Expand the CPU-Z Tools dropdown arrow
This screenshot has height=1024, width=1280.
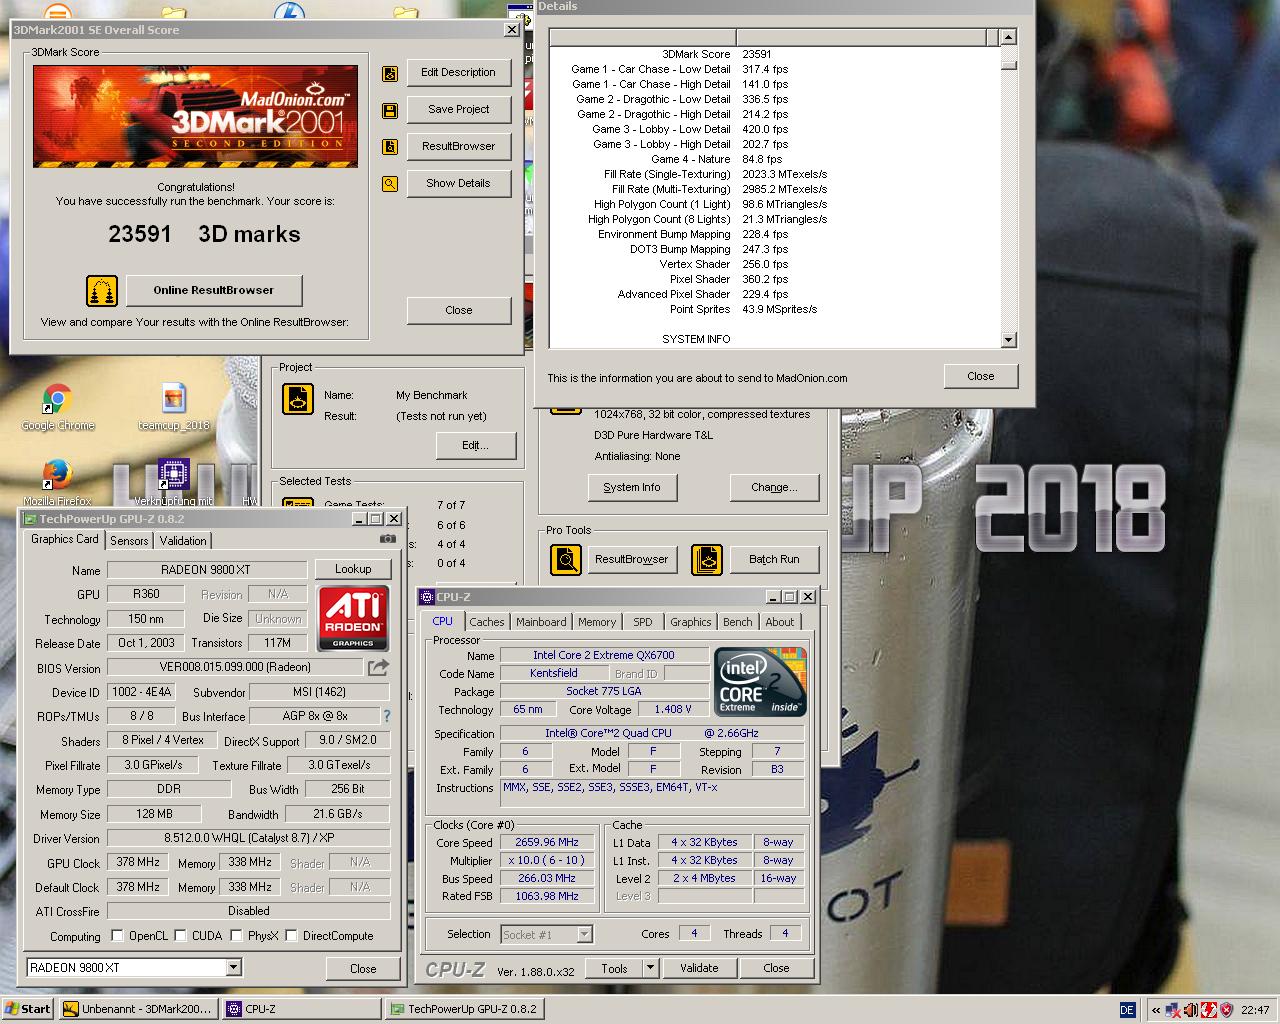click(650, 968)
